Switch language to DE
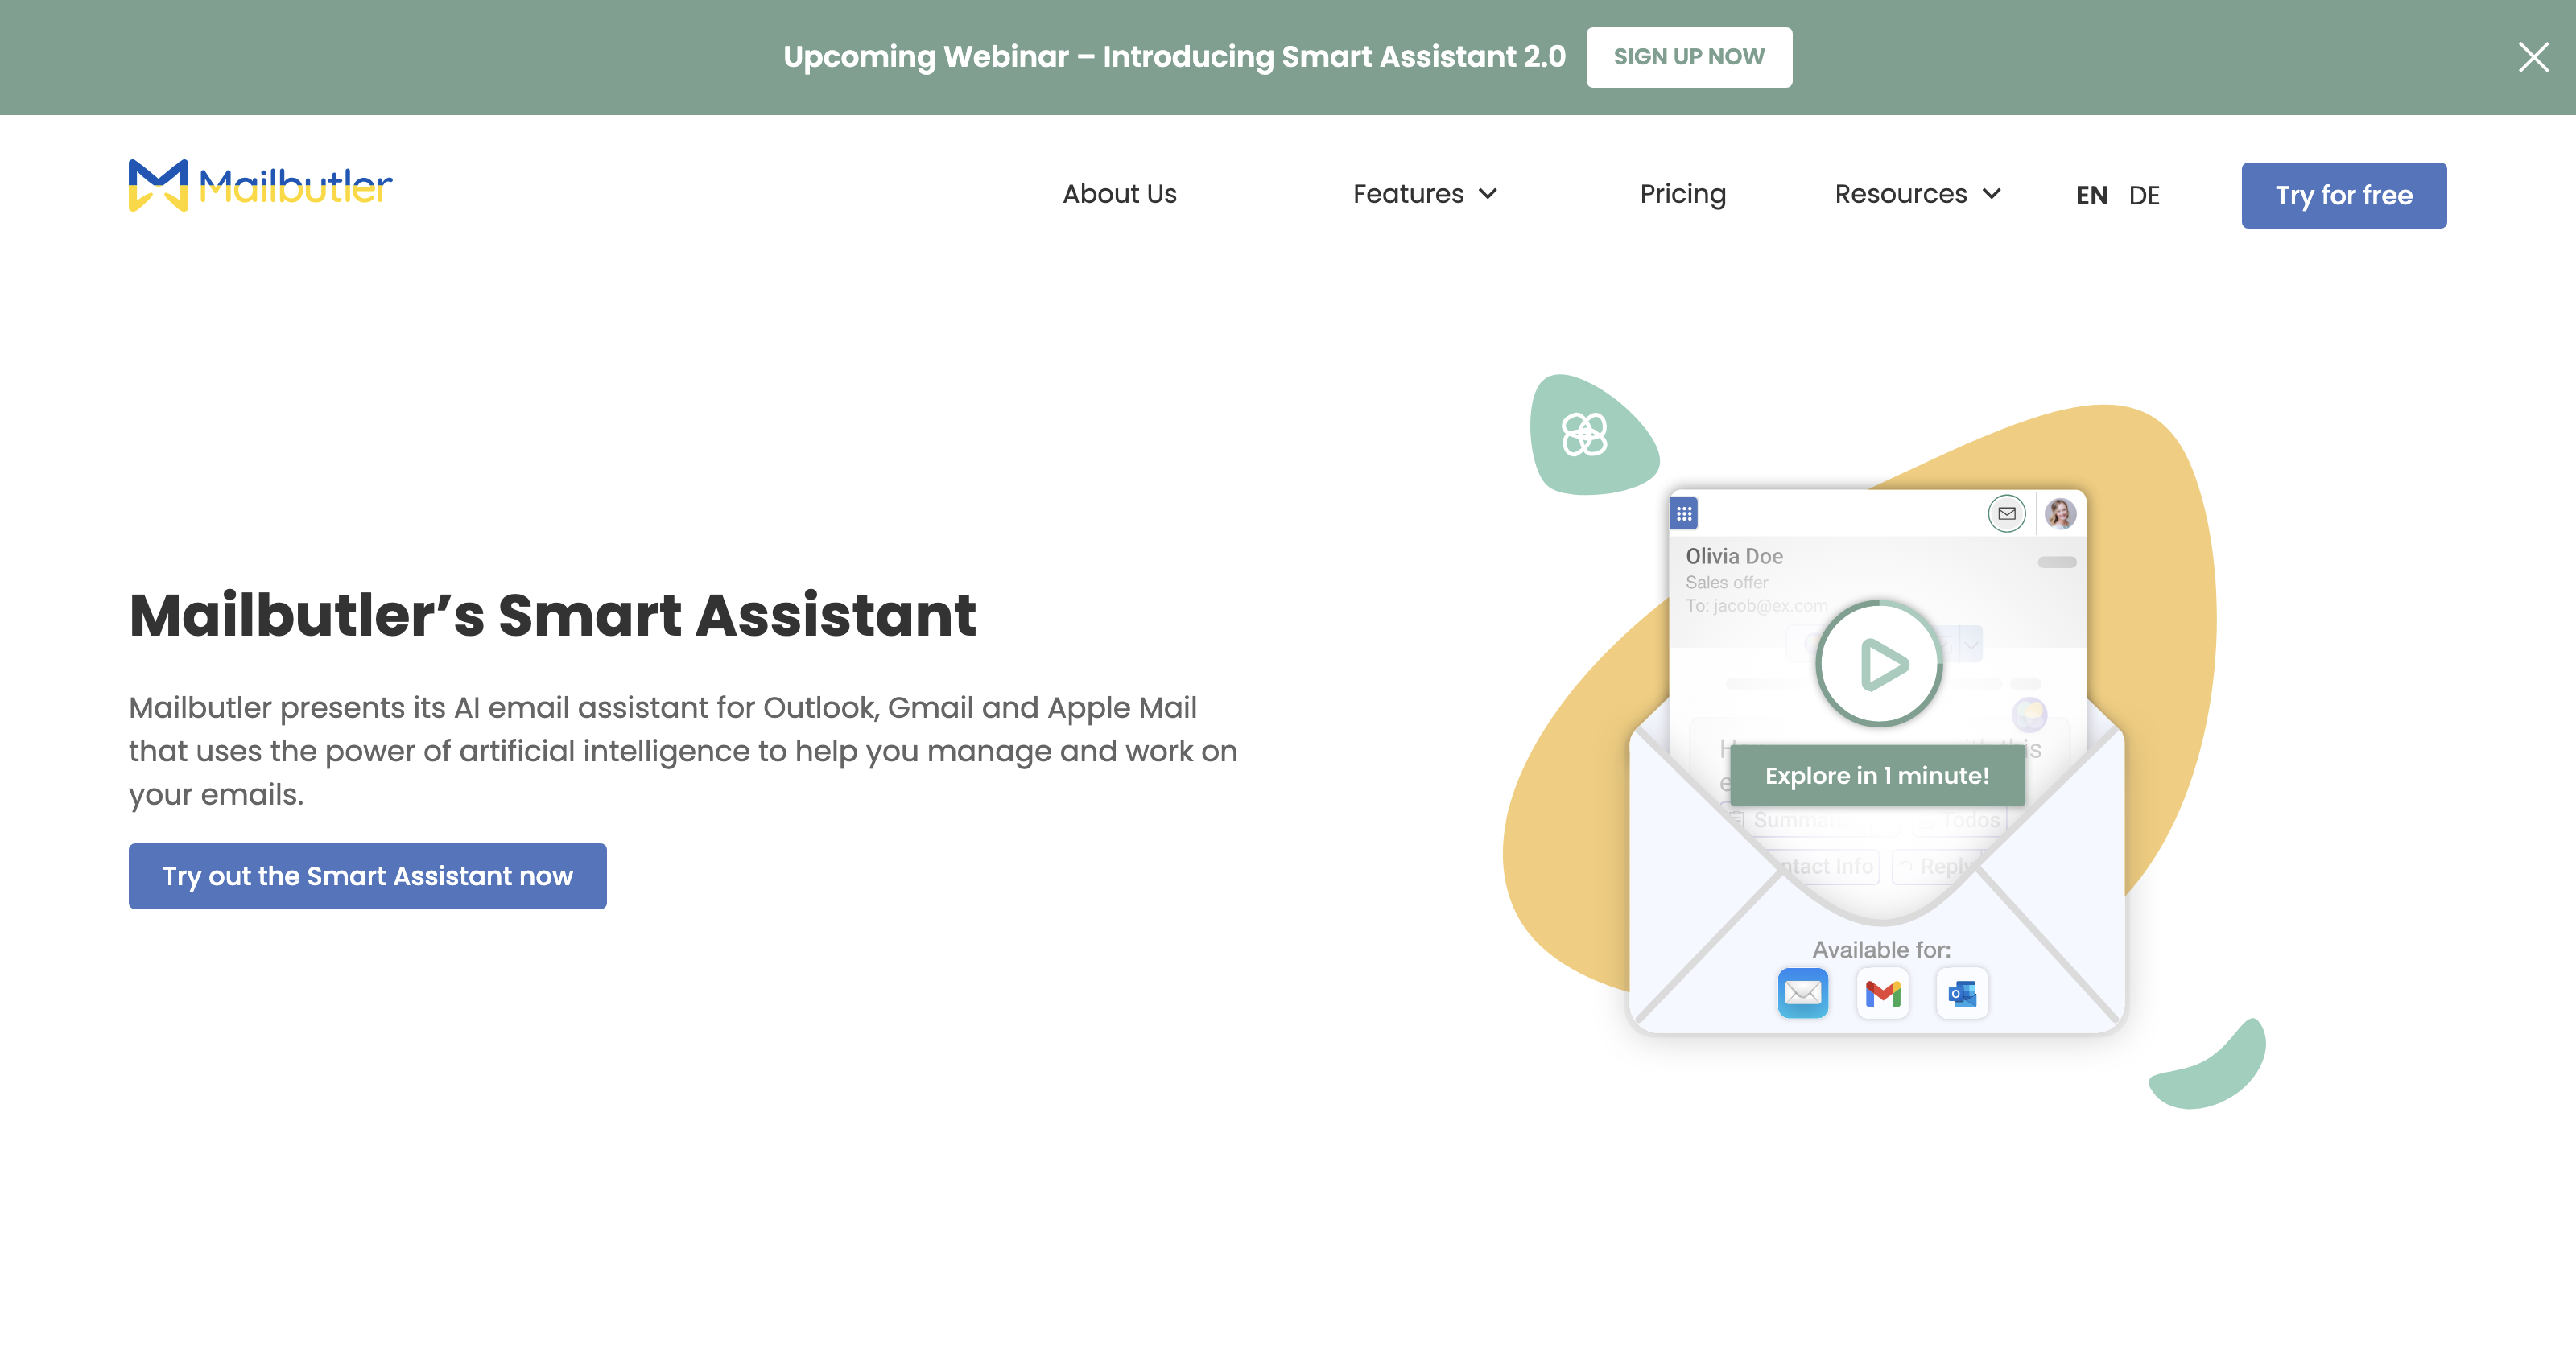 click(x=2144, y=195)
